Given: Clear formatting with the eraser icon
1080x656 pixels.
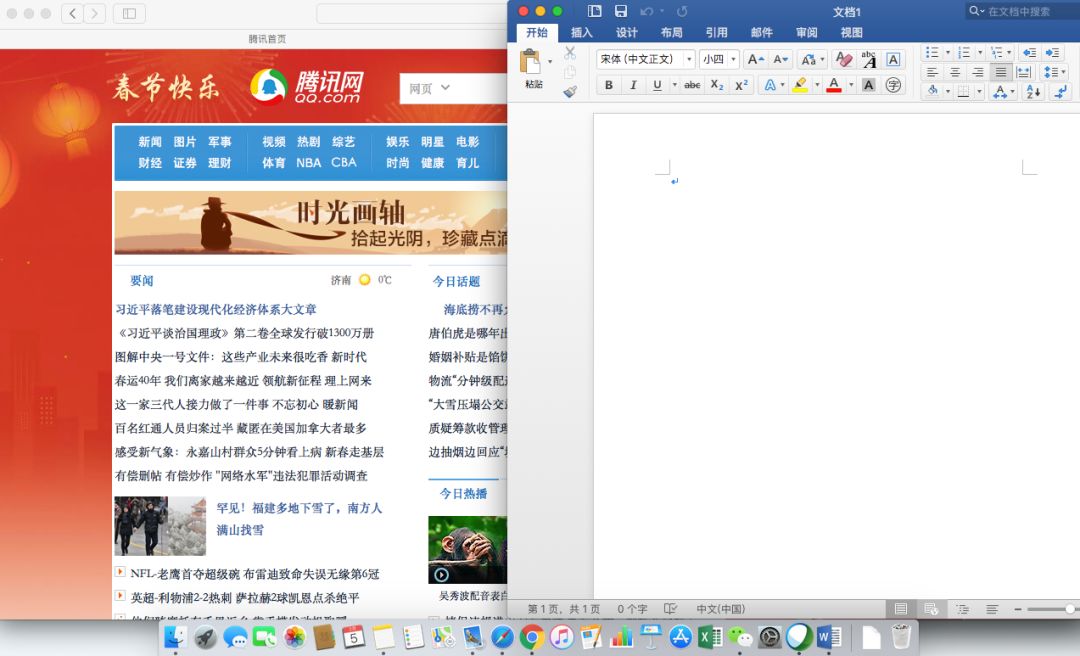Looking at the screenshot, I should click(x=844, y=60).
